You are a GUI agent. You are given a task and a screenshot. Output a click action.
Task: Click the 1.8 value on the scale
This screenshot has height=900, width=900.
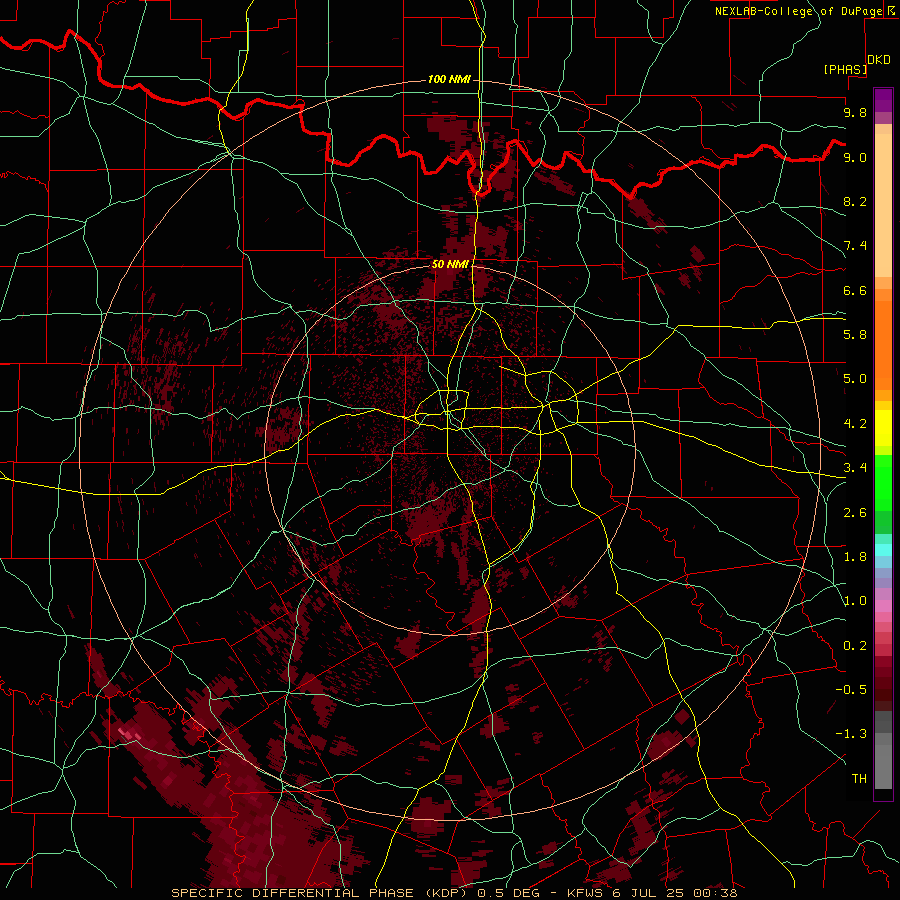tap(855, 557)
